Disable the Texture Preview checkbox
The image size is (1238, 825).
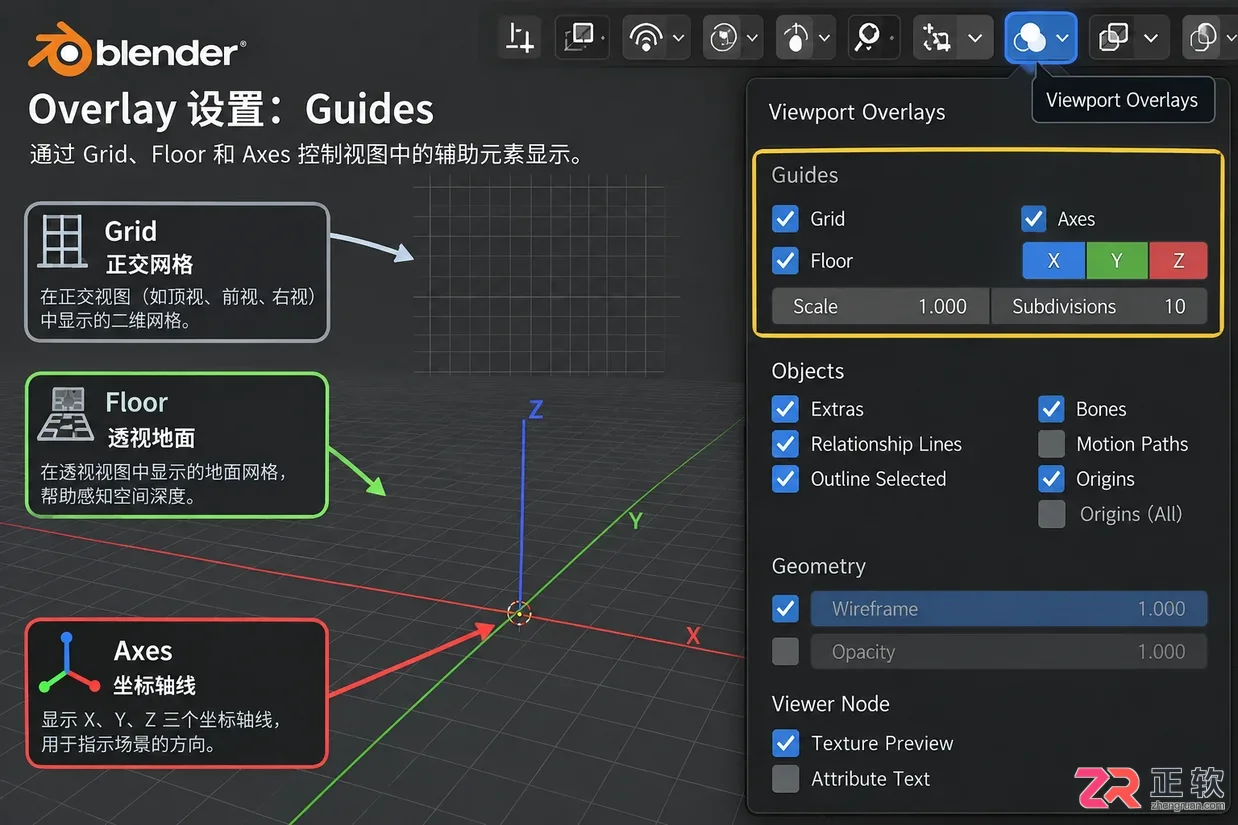coord(785,743)
